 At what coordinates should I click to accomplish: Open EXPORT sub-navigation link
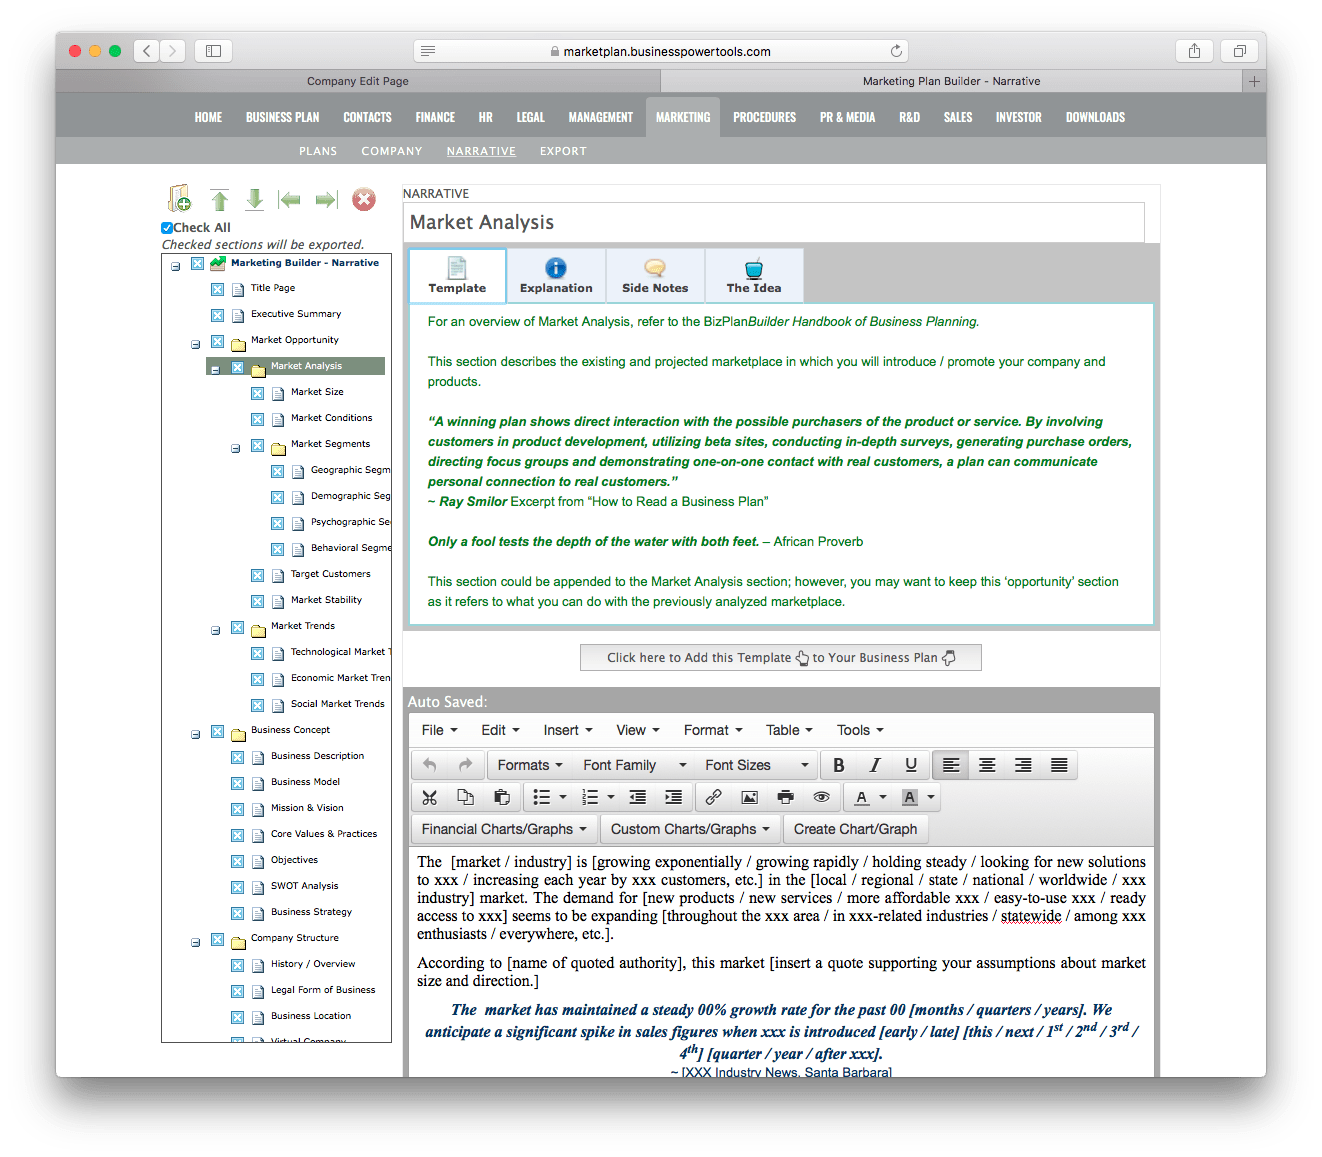563,151
